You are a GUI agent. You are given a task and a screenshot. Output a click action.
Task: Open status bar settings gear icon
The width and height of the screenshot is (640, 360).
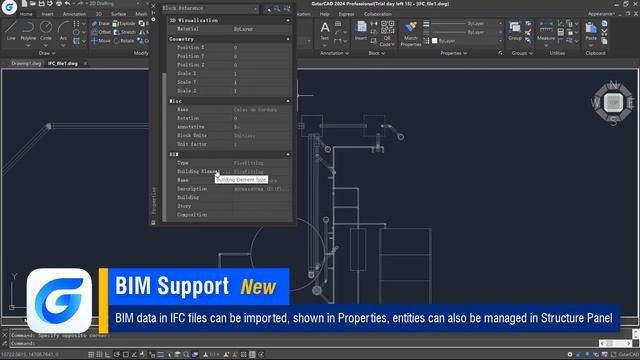click(x=570, y=354)
